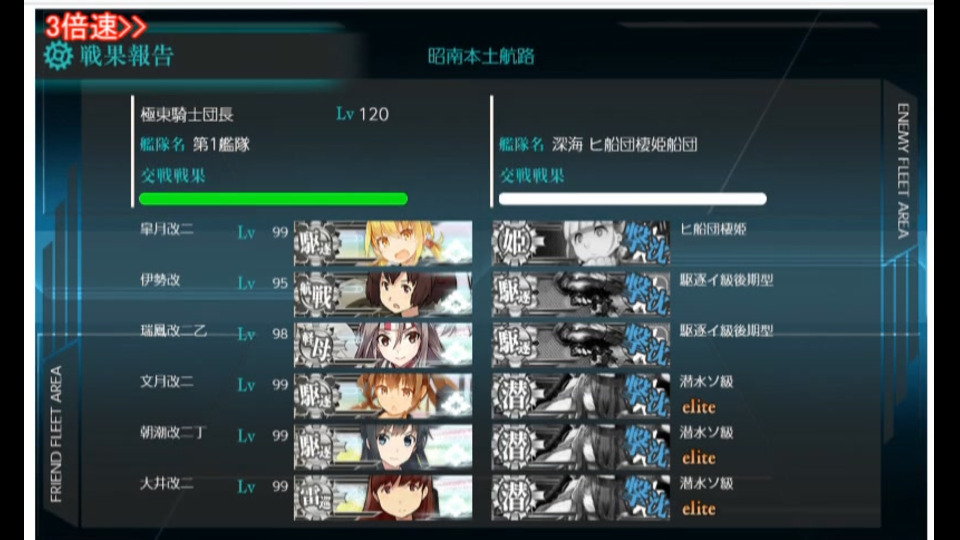Click the 瑞鳳改二乙 light carrier badge icon
Screen dimensions: 960x540
[x=316, y=345]
